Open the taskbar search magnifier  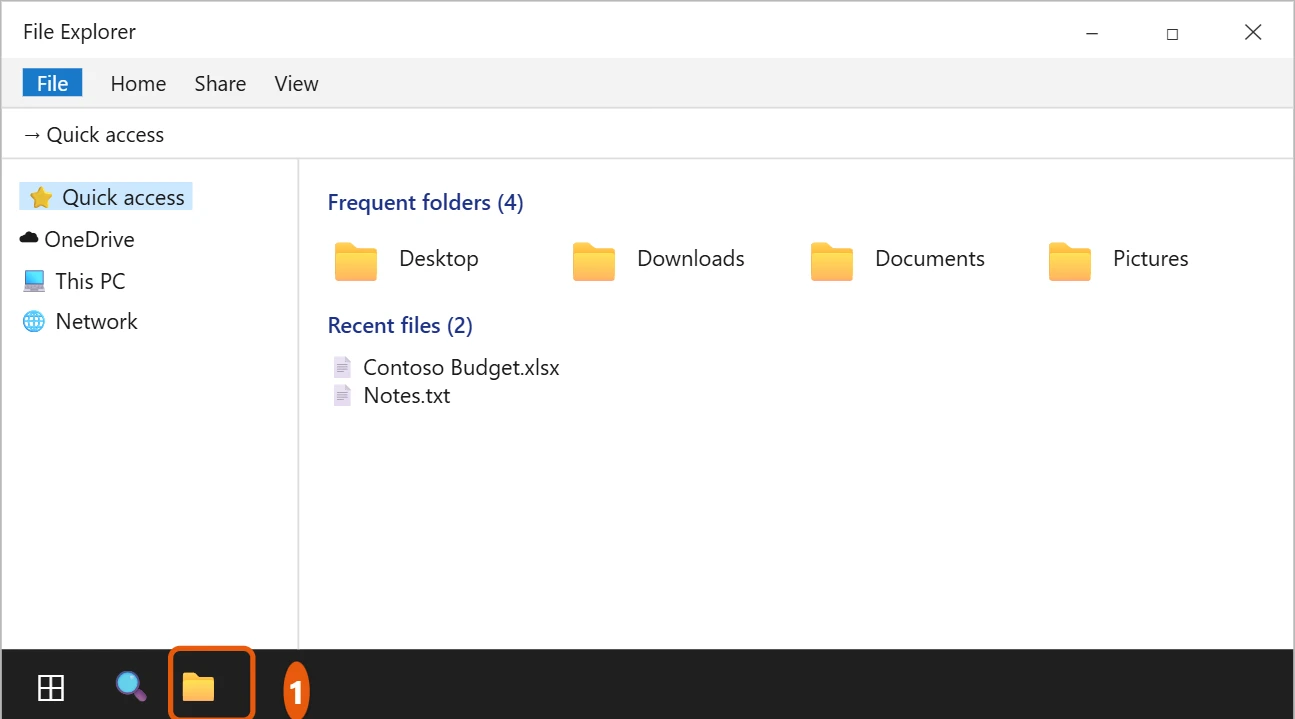point(131,686)
